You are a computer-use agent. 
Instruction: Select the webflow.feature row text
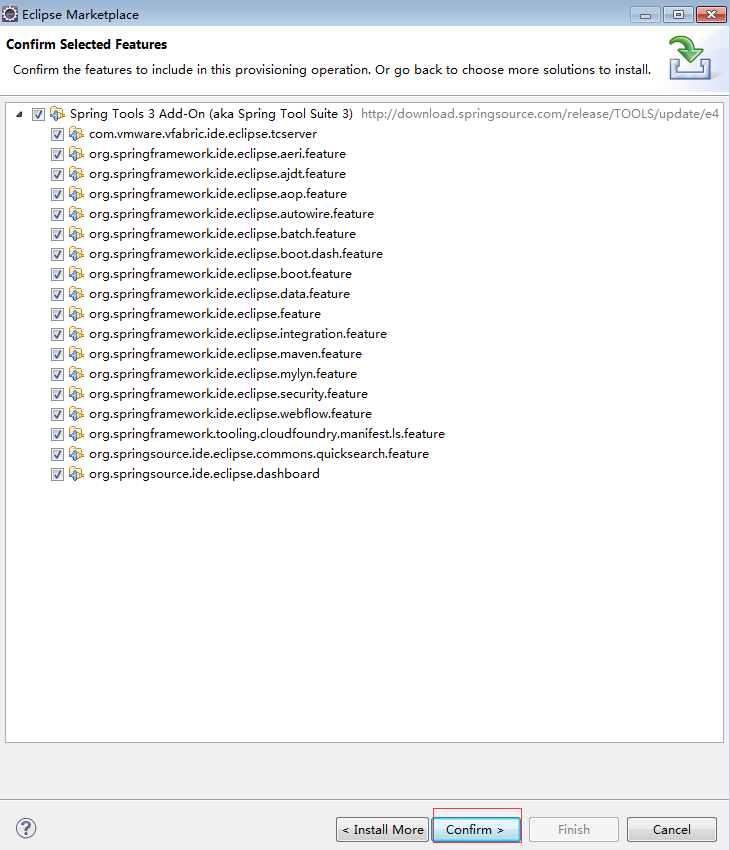[x=230, y=414]
